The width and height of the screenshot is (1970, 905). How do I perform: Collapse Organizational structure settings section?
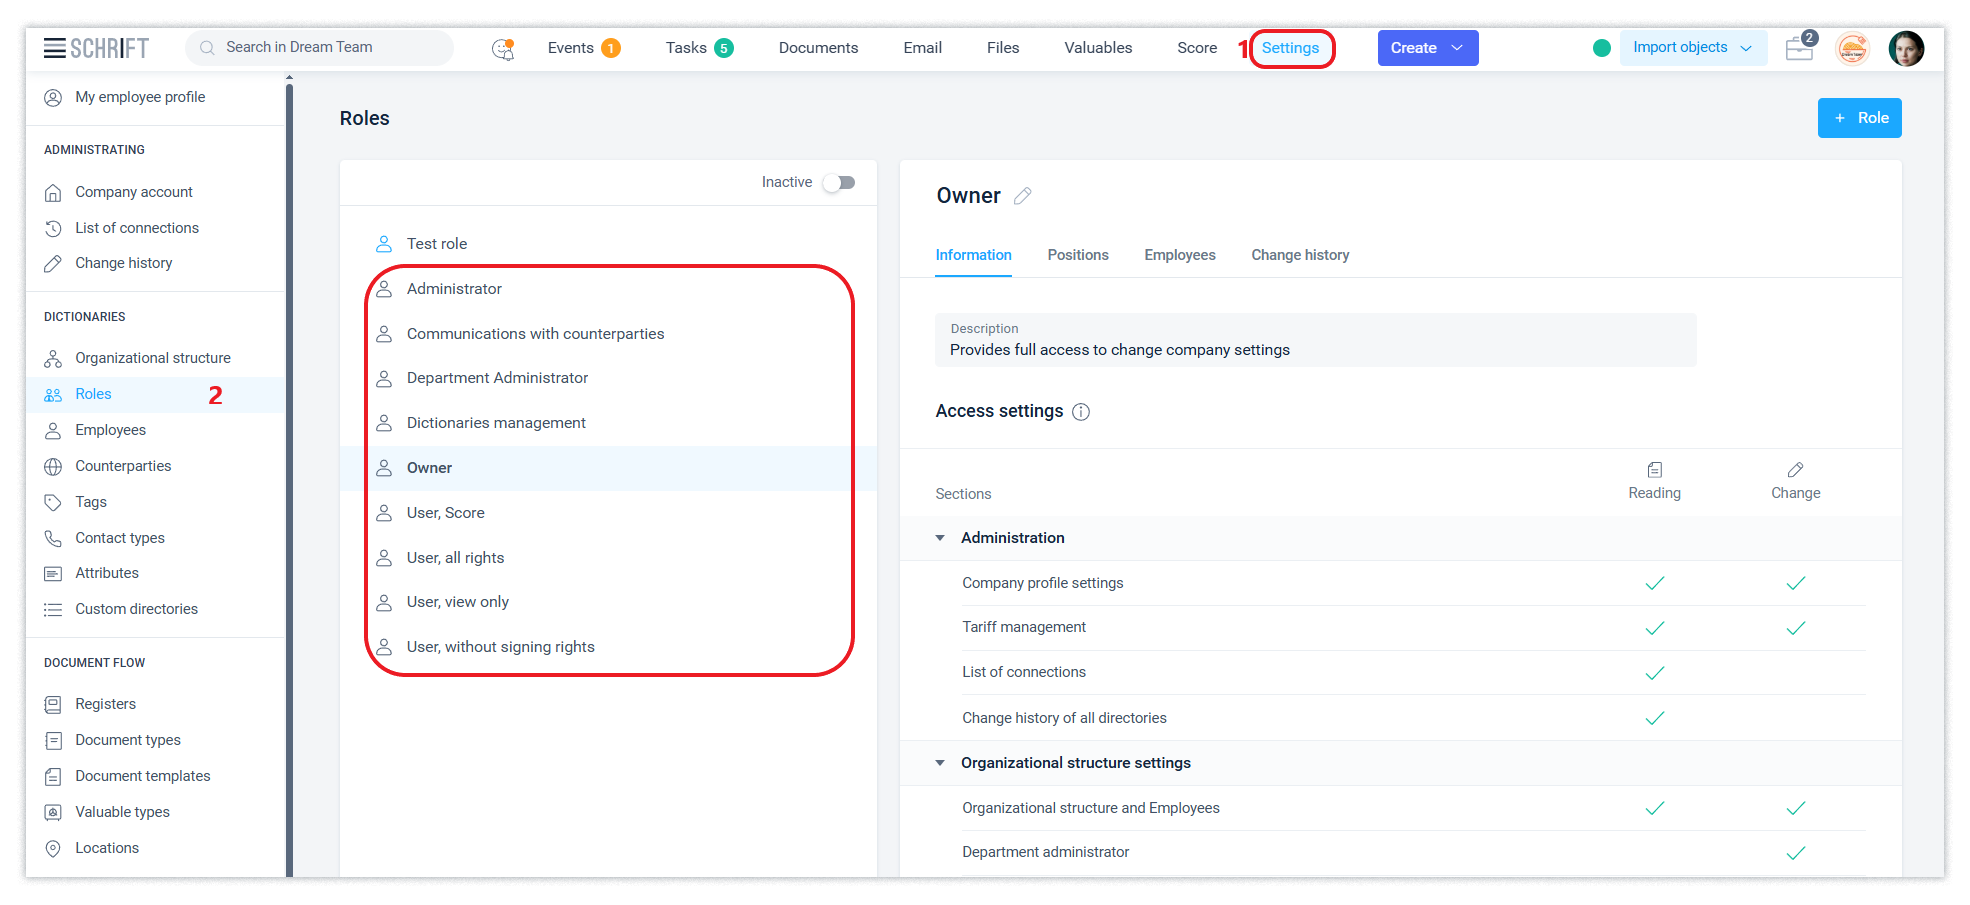(940, 763)
